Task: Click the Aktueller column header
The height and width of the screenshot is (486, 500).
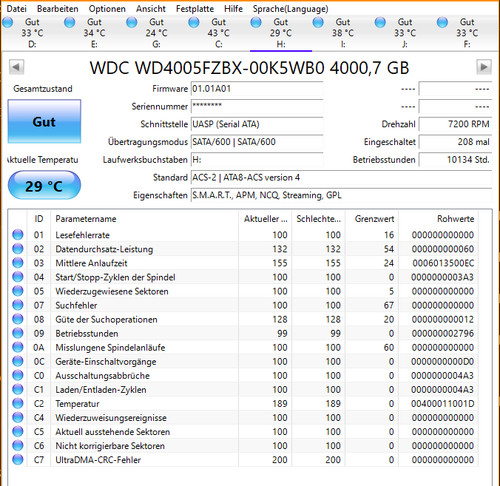Action: pos(265,219)
